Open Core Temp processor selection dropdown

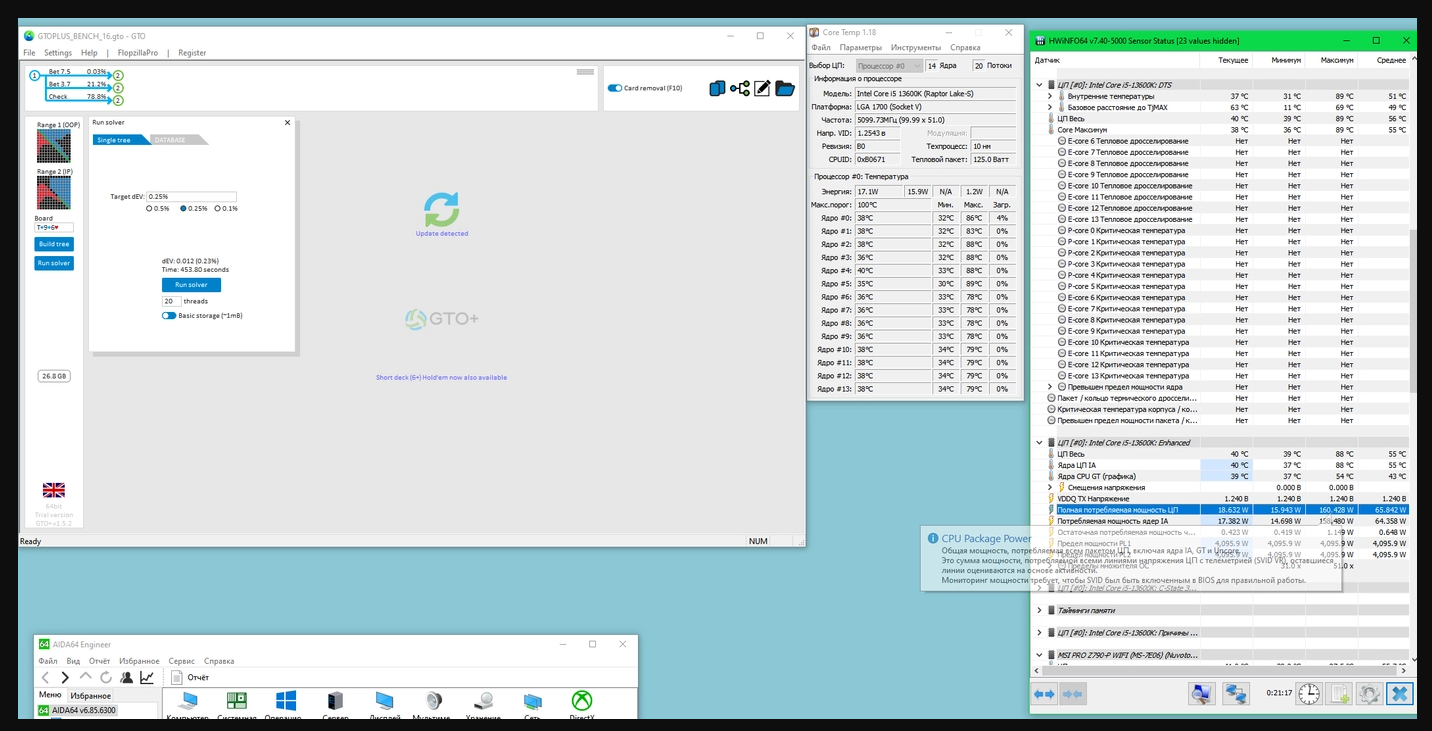point(889,66)
